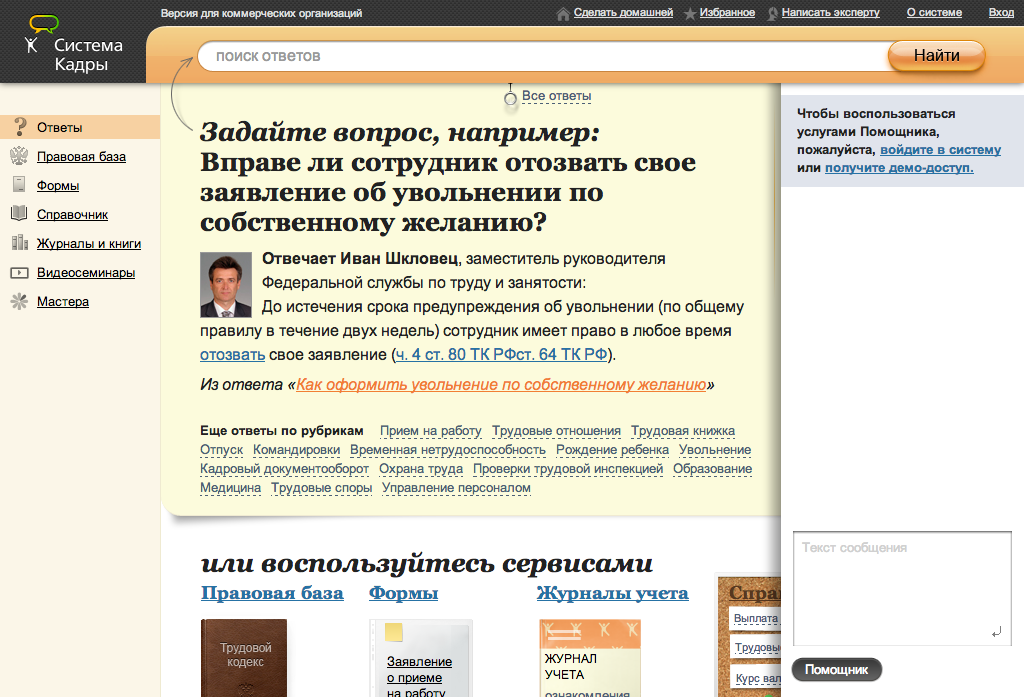Click the Текст сообщения message box
This screenshot has width=1024, height=697.
point(902,588)
